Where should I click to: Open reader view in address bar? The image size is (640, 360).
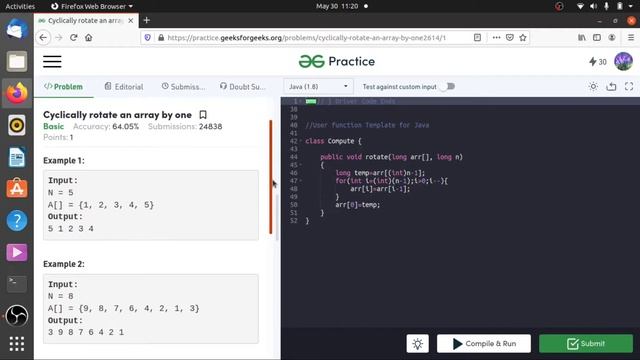tap(477, 38)
